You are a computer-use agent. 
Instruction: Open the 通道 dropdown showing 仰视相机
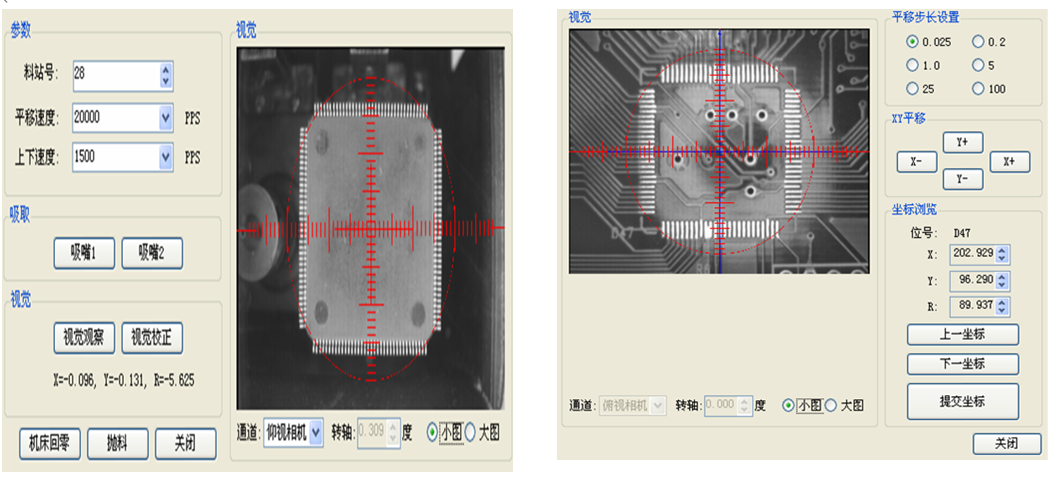coord(316,432)
